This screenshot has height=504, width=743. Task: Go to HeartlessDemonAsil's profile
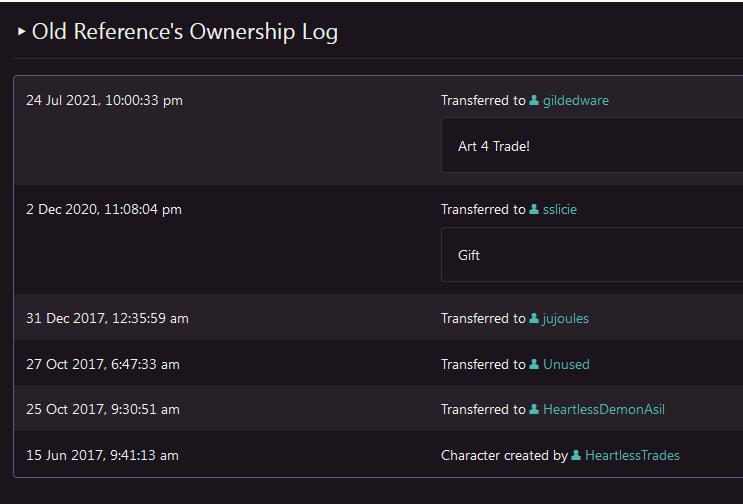tap(603, 409)
